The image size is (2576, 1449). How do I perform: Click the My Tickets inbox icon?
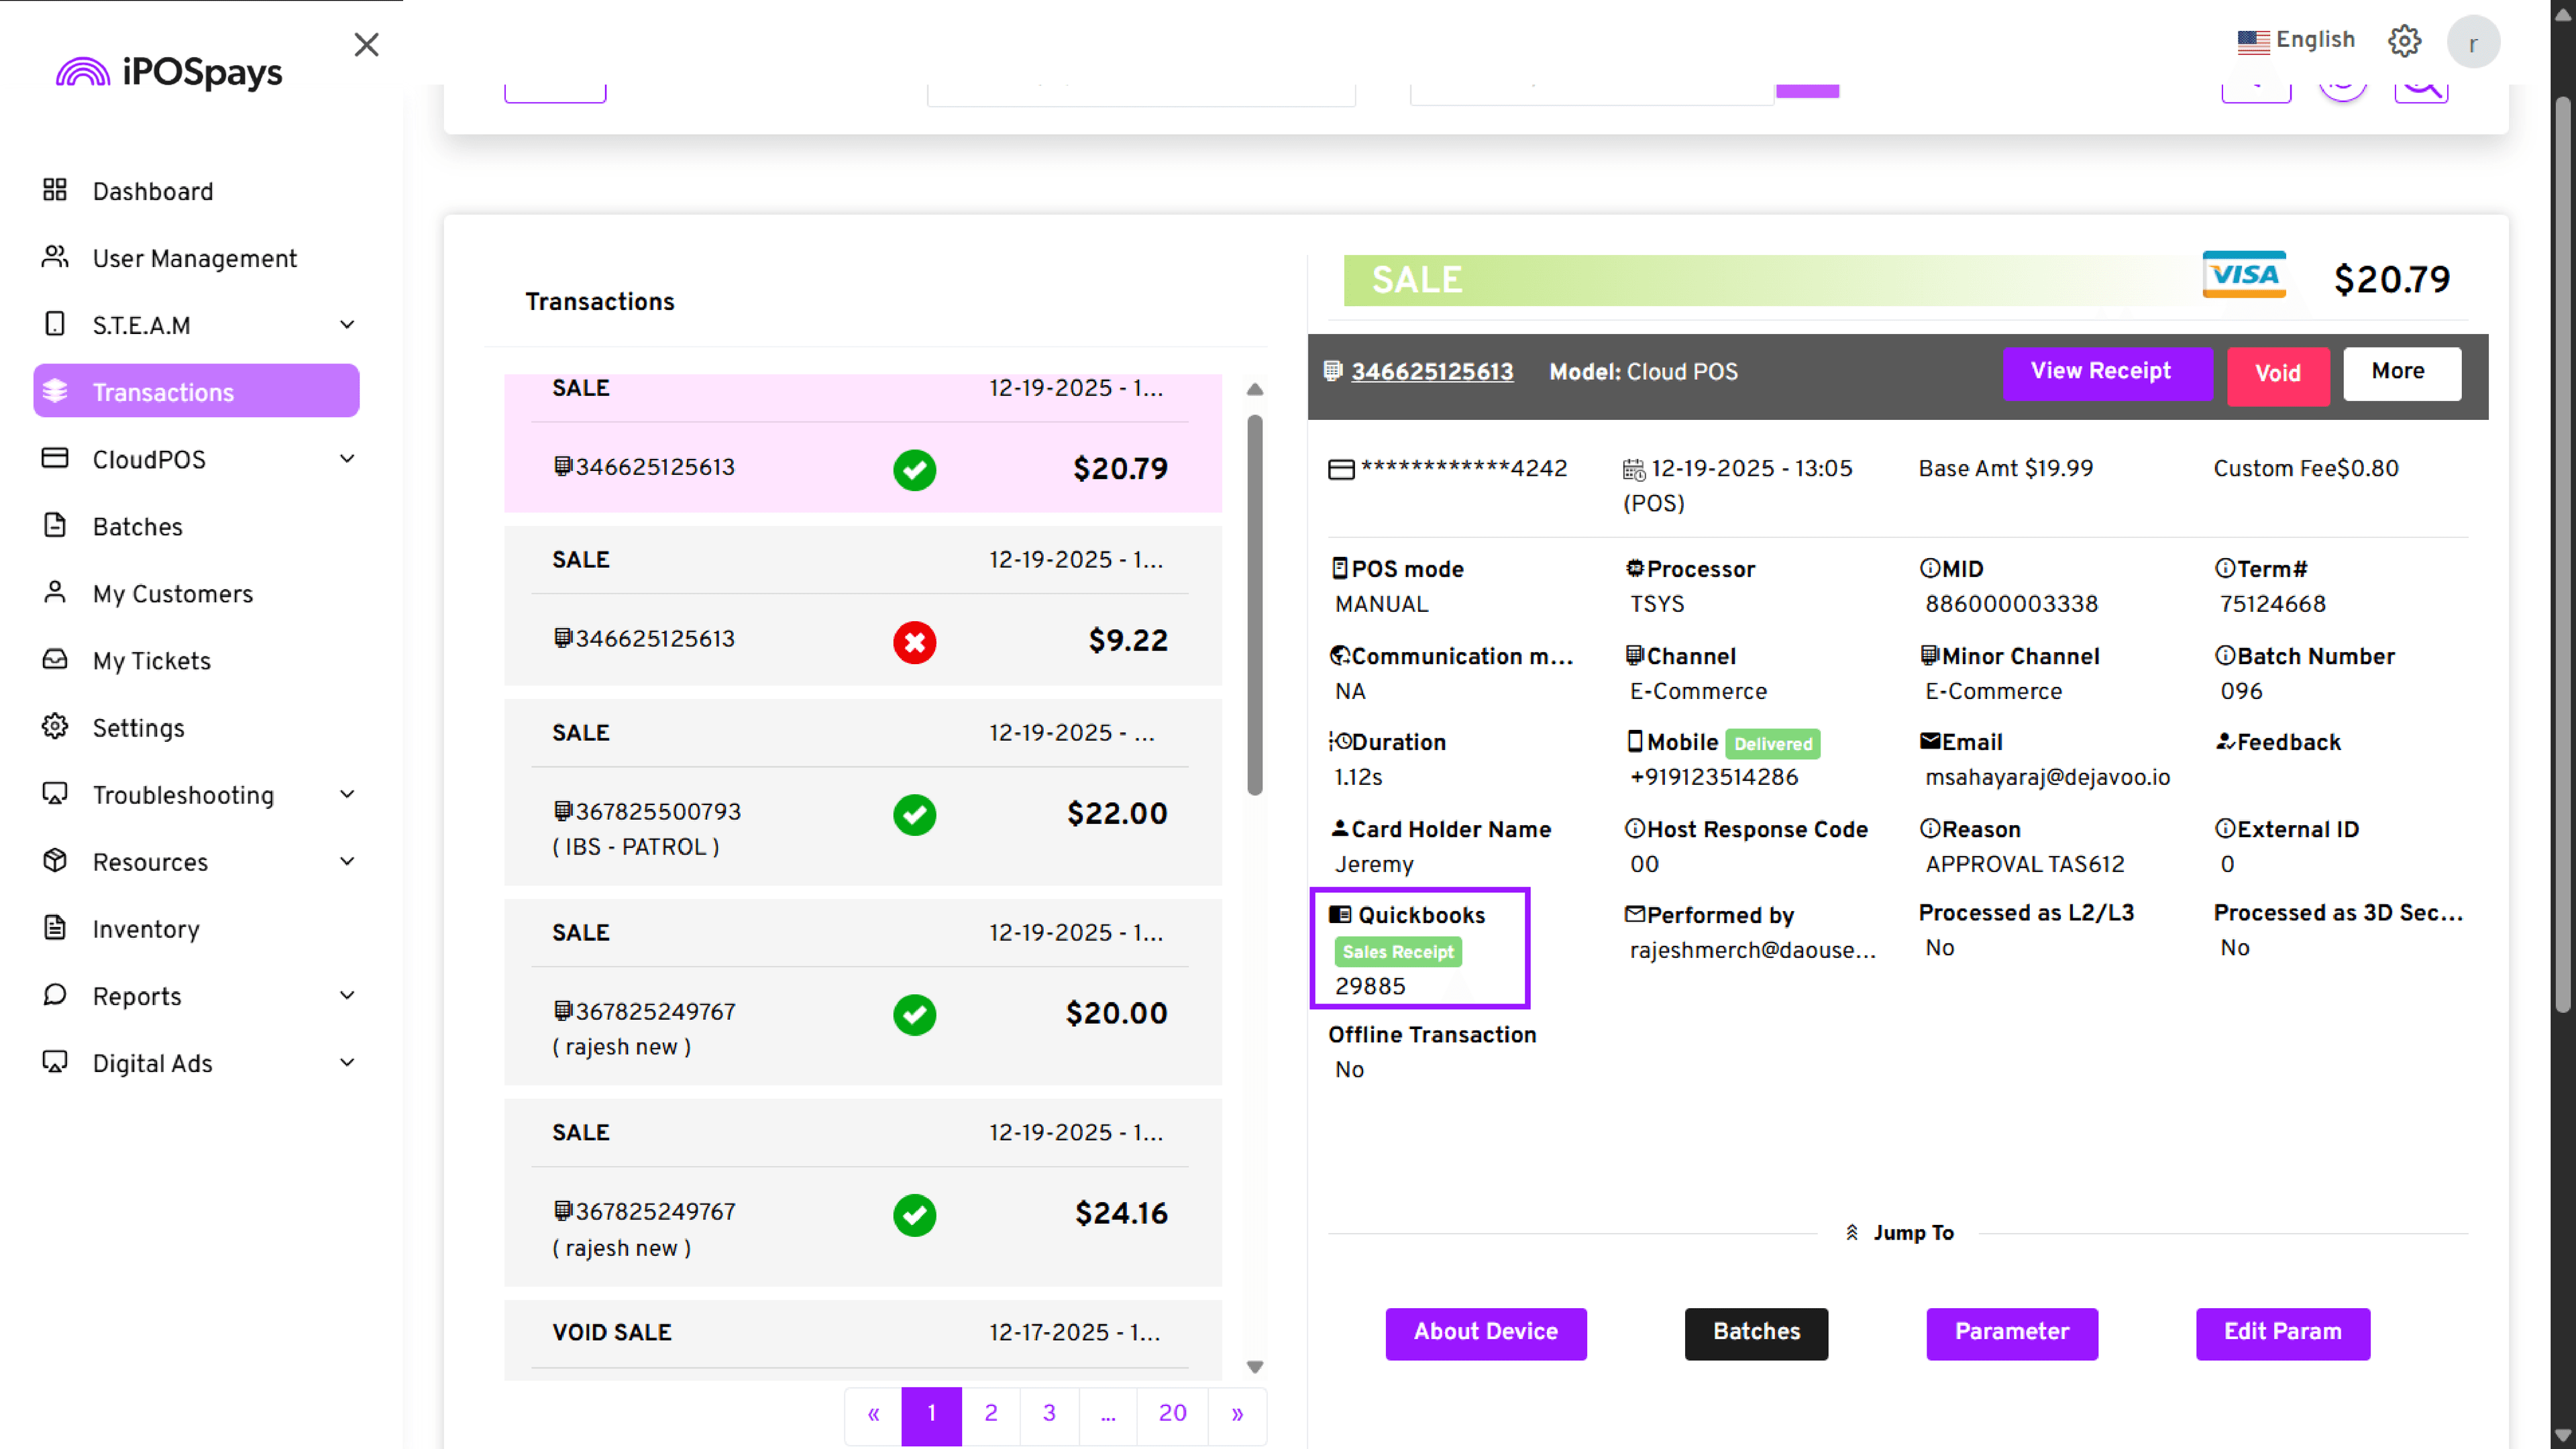point(55,660)
